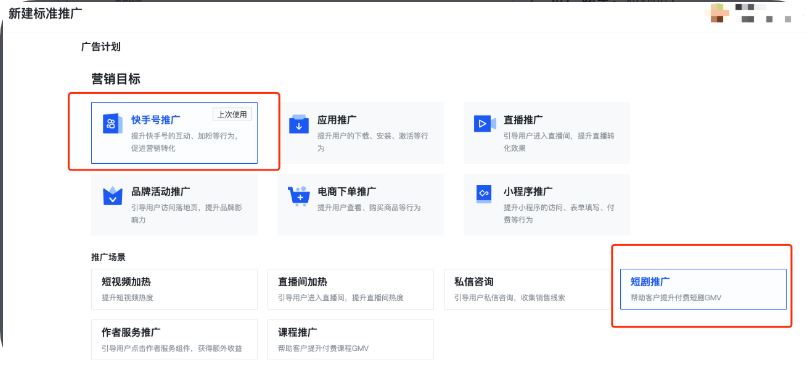Viewport: 808px width, 367px height.
Task: Click the 直播推广 video camera icon
Action: 484,124
